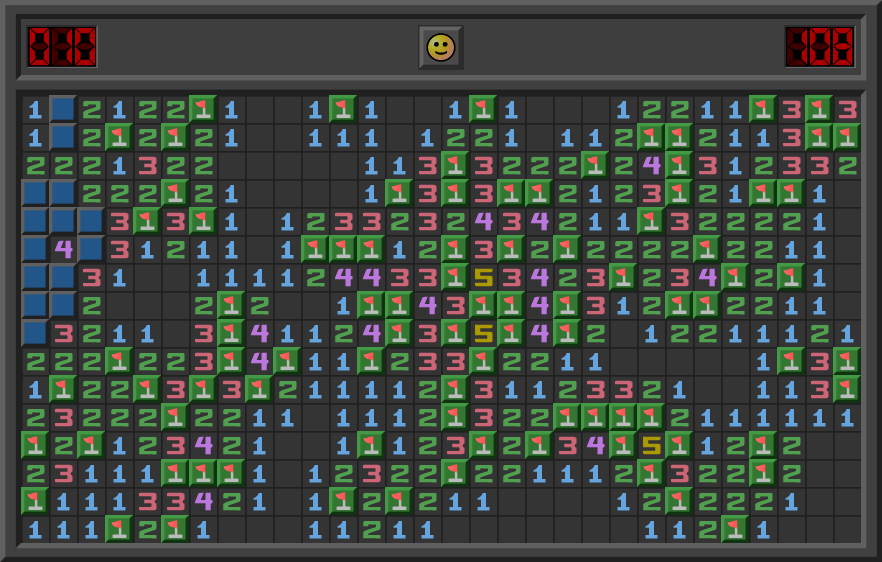
Task: Select the rightmost flag in the top row
Action: (x=819, y=109)
